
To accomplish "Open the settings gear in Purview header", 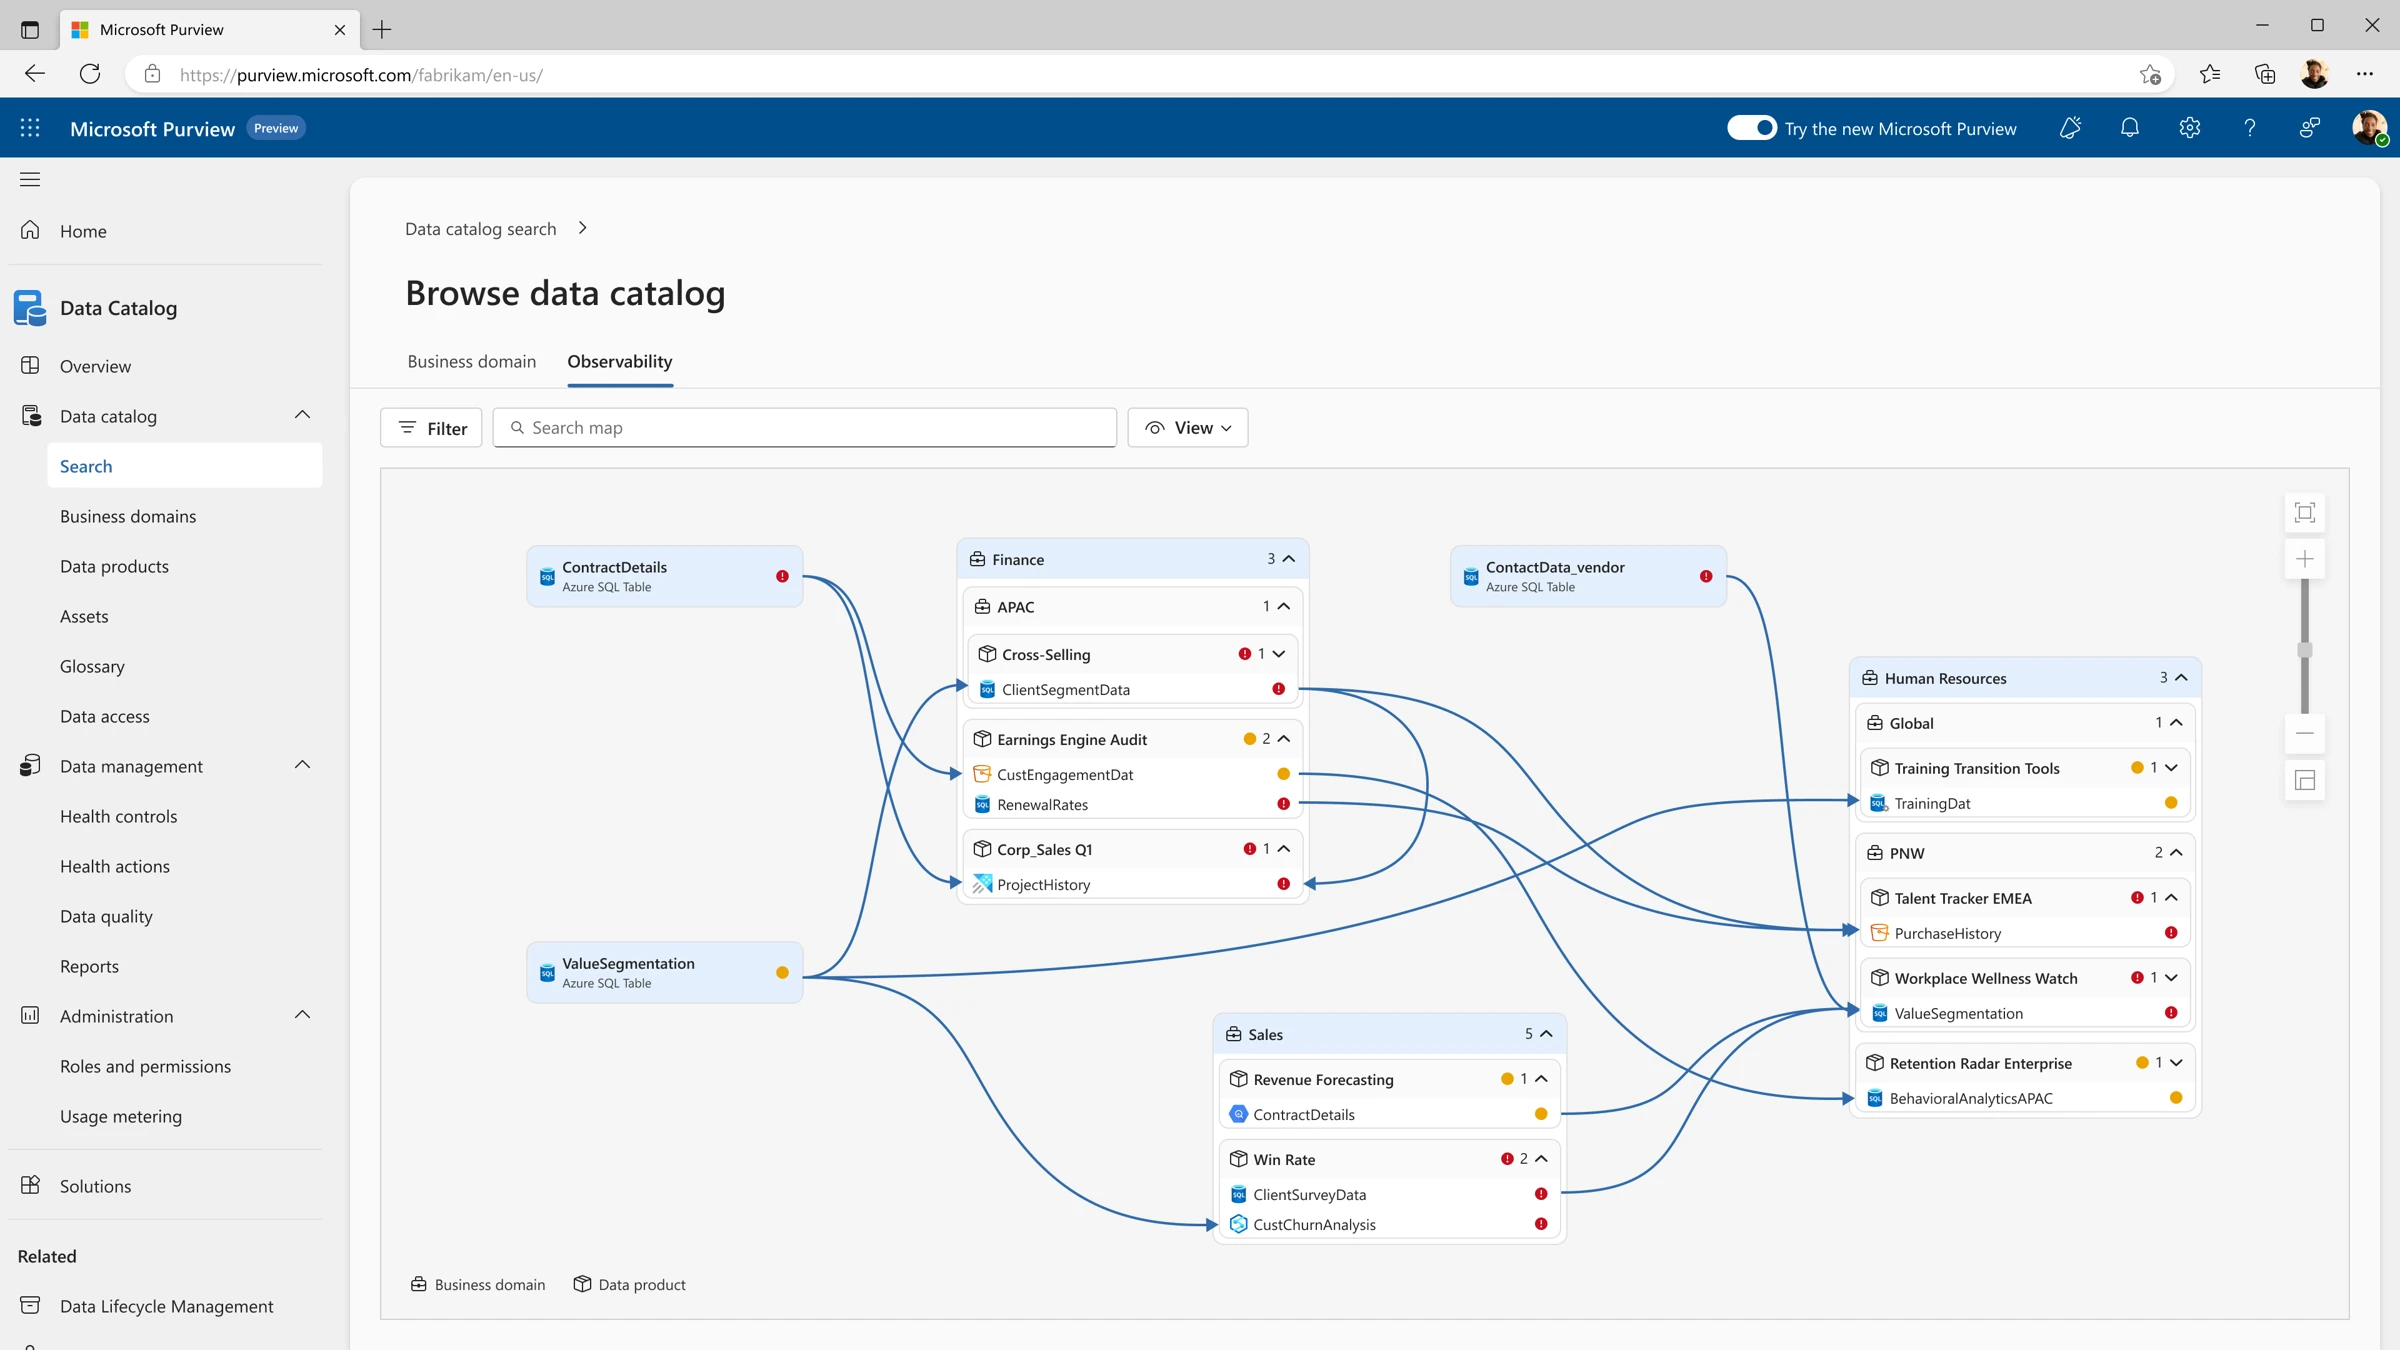I will point(2190,128).
